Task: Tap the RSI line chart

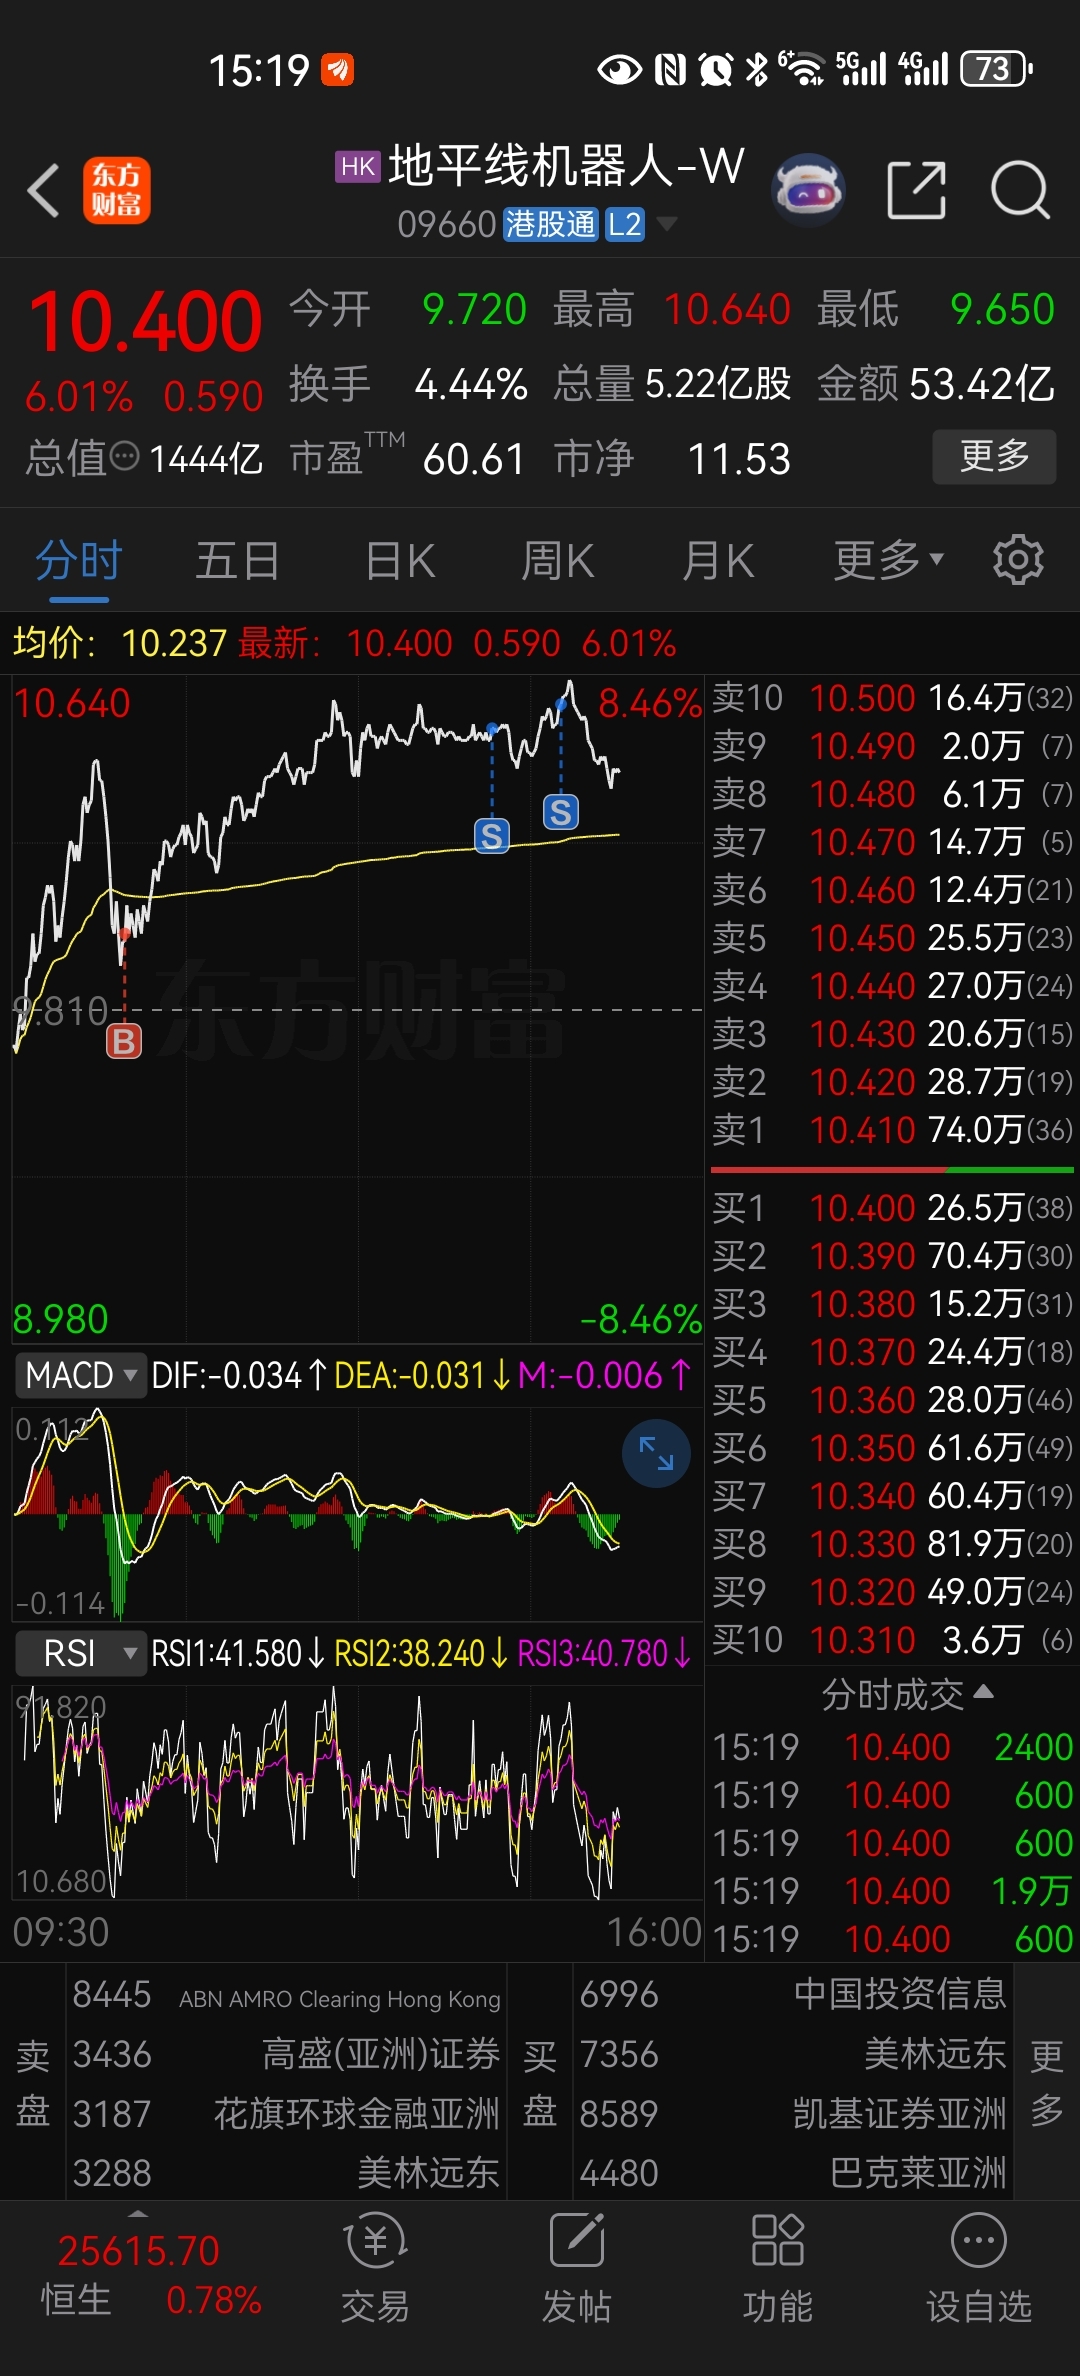Action: pos(357,1793)
